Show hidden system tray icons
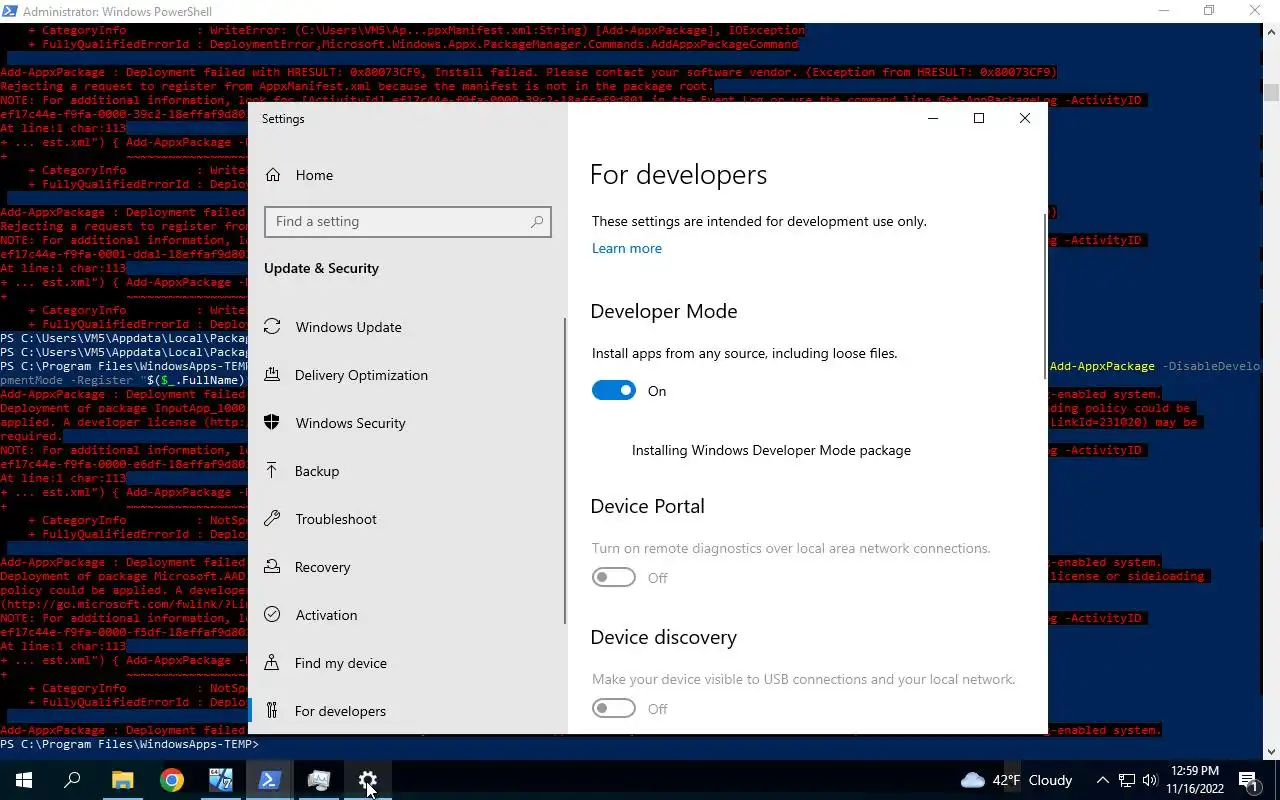The height and width of the screenshot is (800, 1280). (1103, 780)
